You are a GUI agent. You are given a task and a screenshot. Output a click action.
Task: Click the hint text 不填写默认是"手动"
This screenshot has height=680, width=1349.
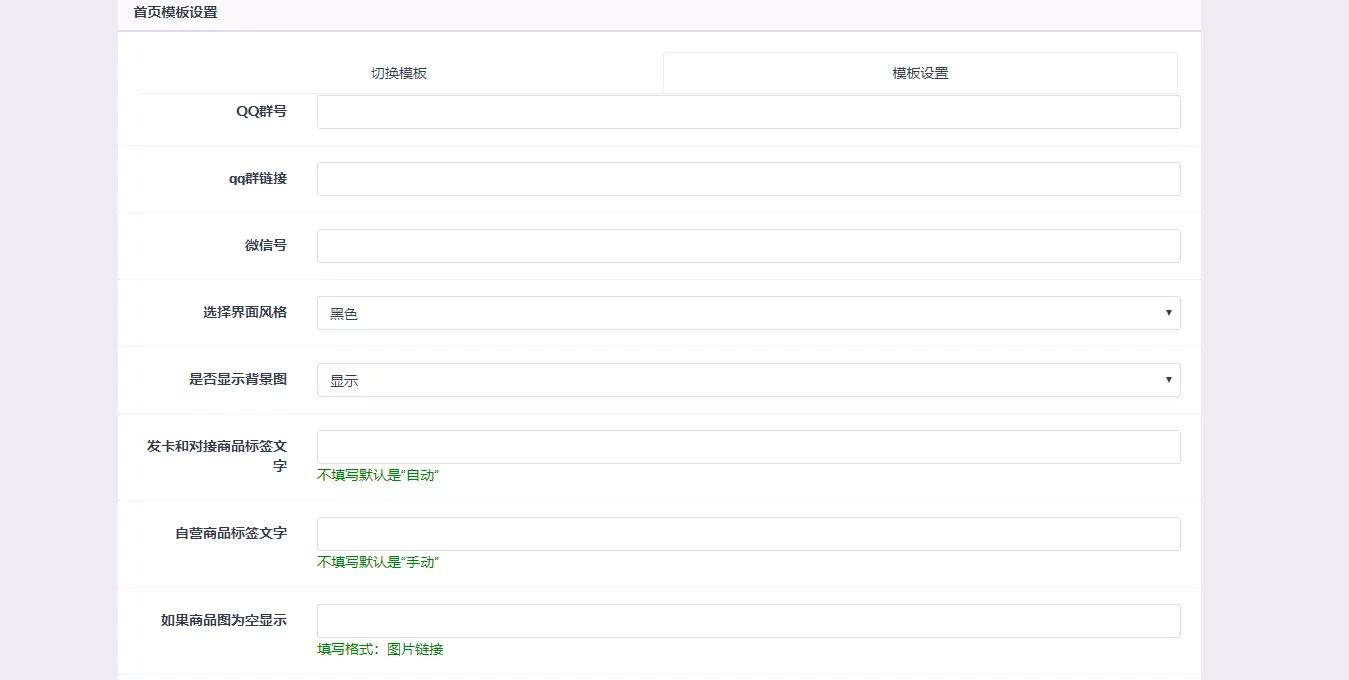point(380,561)
